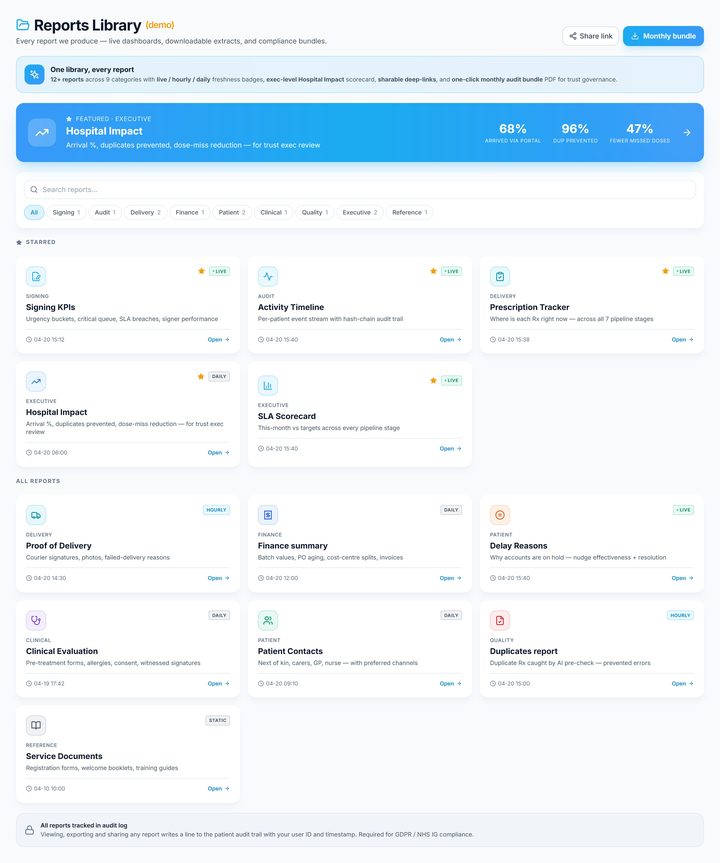
Task: Filter reports by Audit category
Action: click(x=105, y=212)
